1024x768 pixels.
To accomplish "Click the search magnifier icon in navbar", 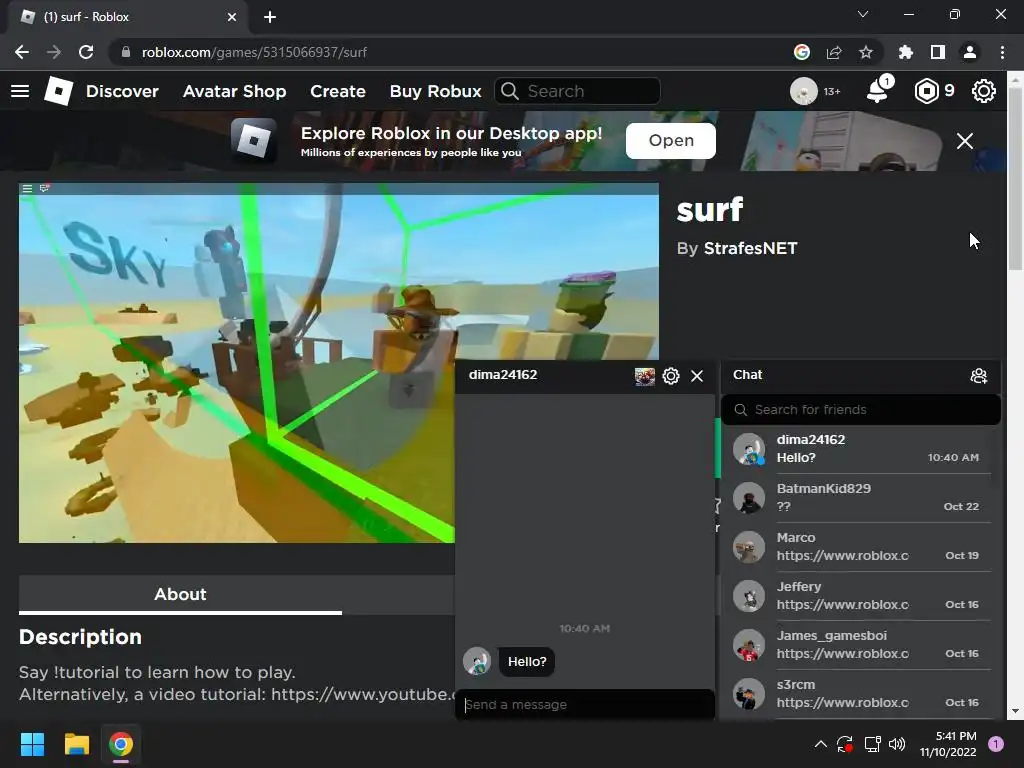I will [510, 91].
